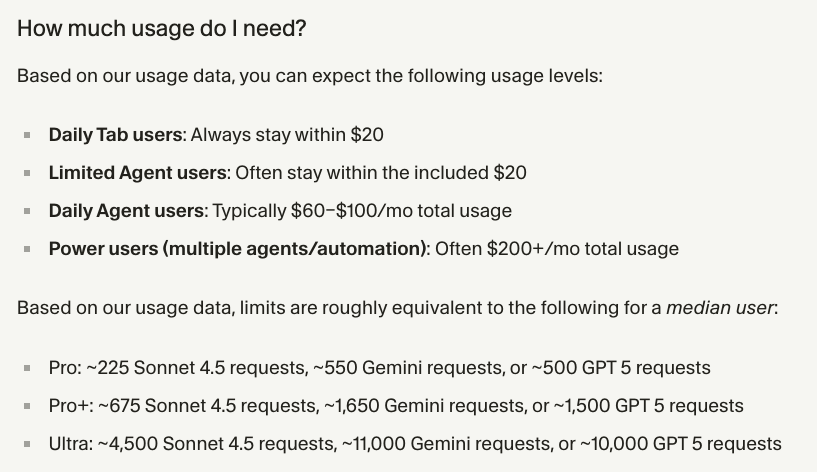Click the bold "Daily Tab users" label
This screenshot has height=472, width=817.
[x=117, y=134]
